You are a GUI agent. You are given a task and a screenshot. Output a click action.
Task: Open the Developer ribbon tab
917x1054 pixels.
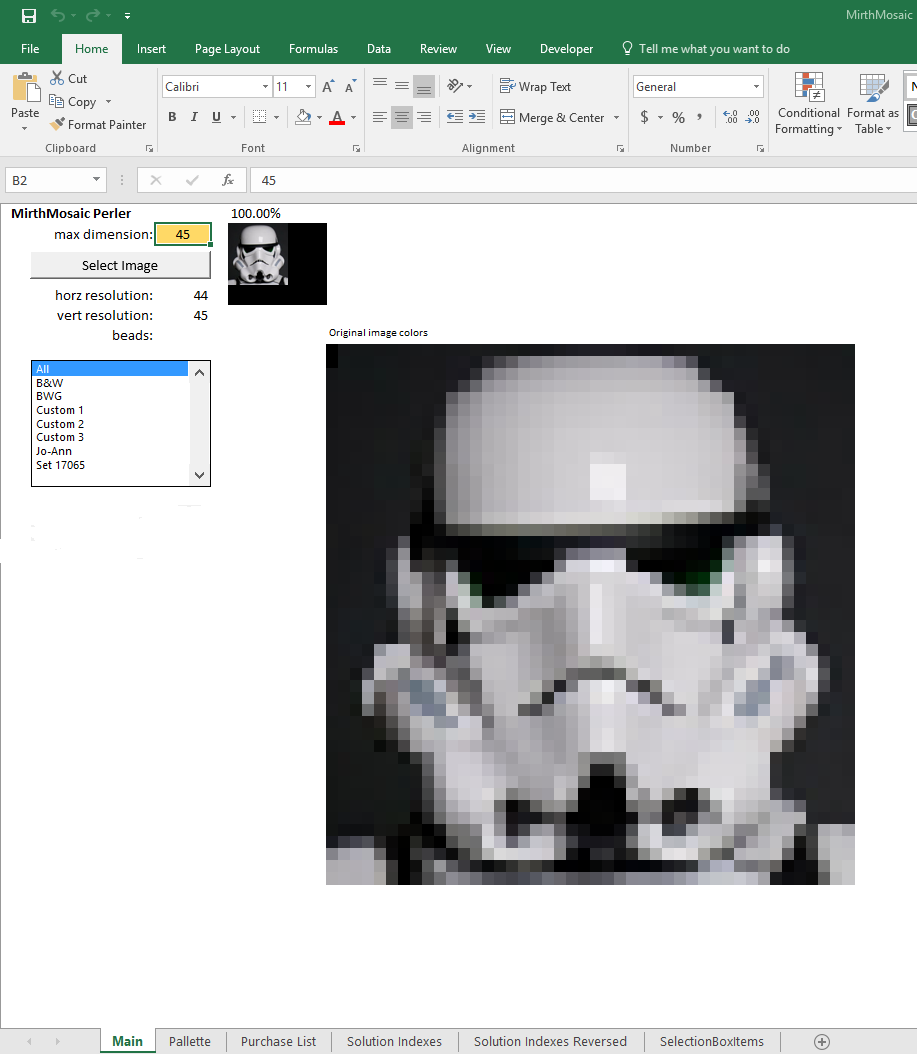tap(566, 48)
